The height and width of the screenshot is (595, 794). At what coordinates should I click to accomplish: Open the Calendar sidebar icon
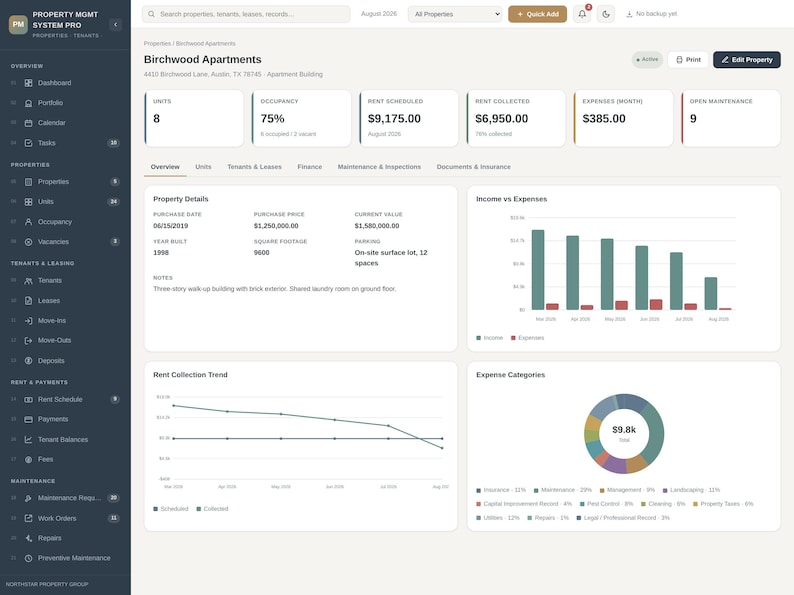coord(28,123)
